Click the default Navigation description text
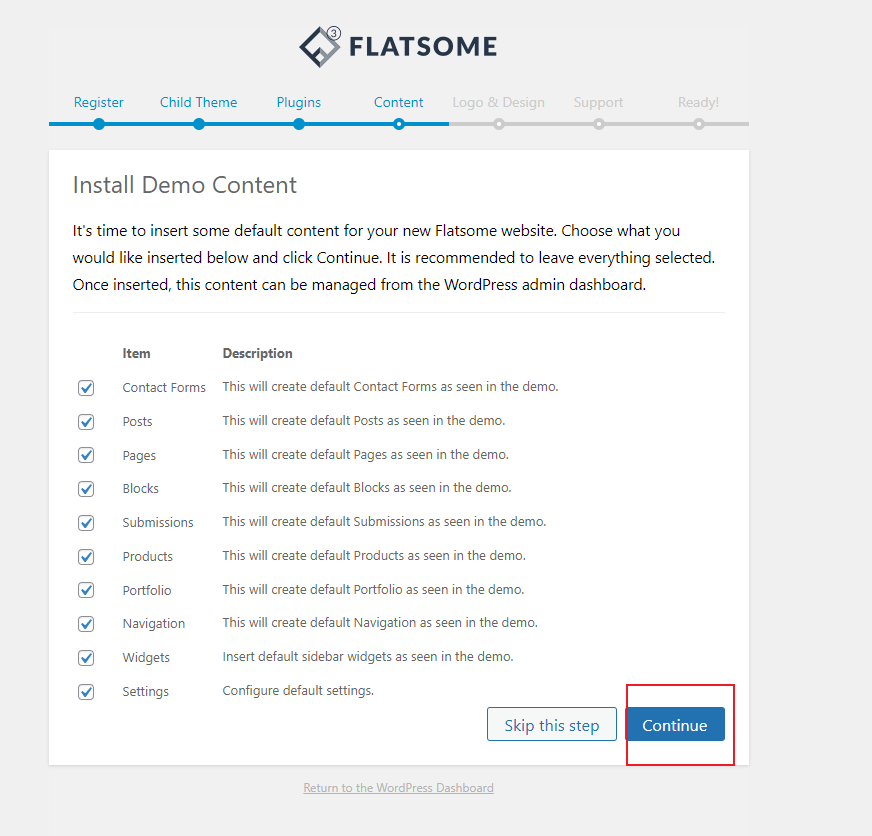 380,623
